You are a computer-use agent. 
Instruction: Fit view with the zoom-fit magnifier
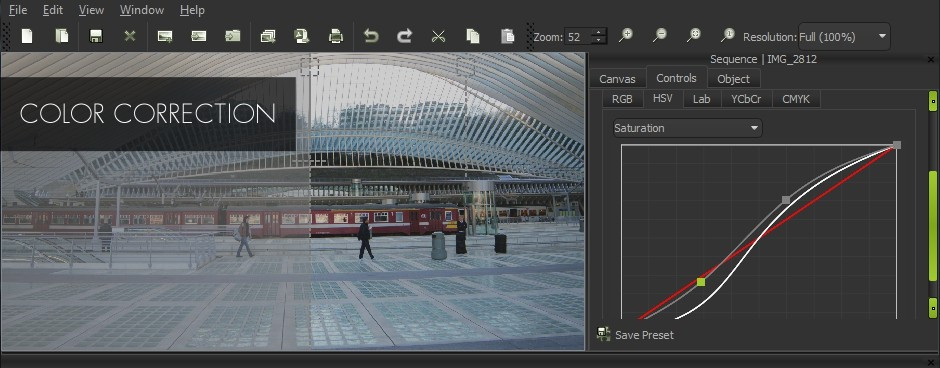point(694,35)
